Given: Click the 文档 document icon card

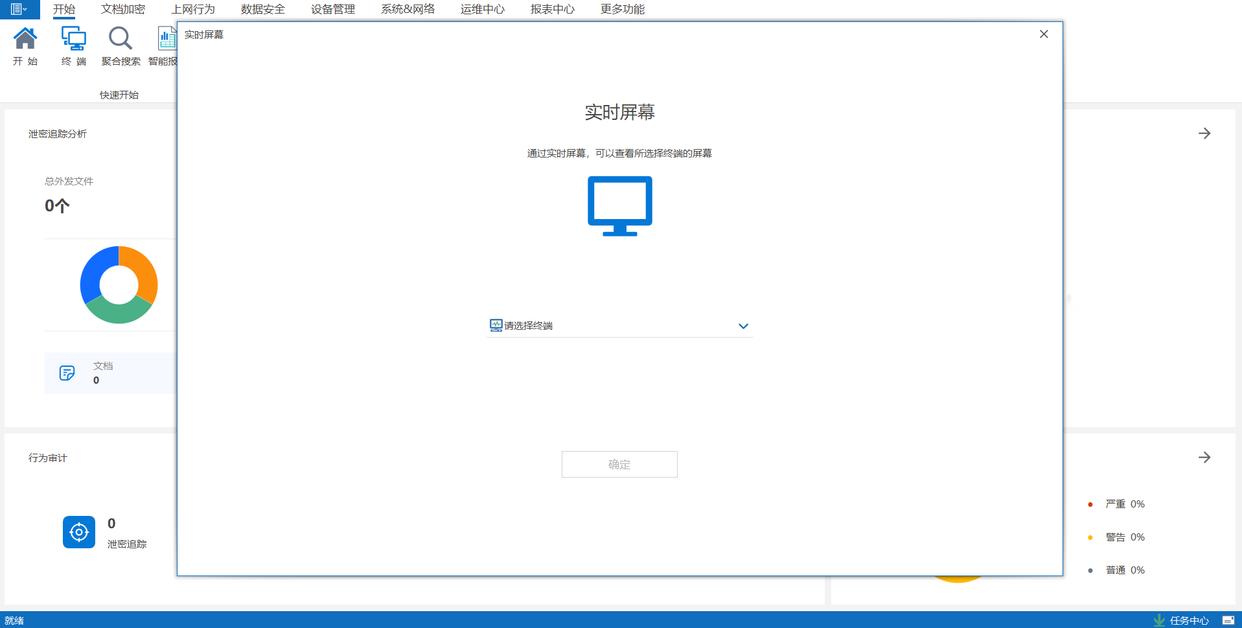Looking at the screenshot, I should coord(110,373).
